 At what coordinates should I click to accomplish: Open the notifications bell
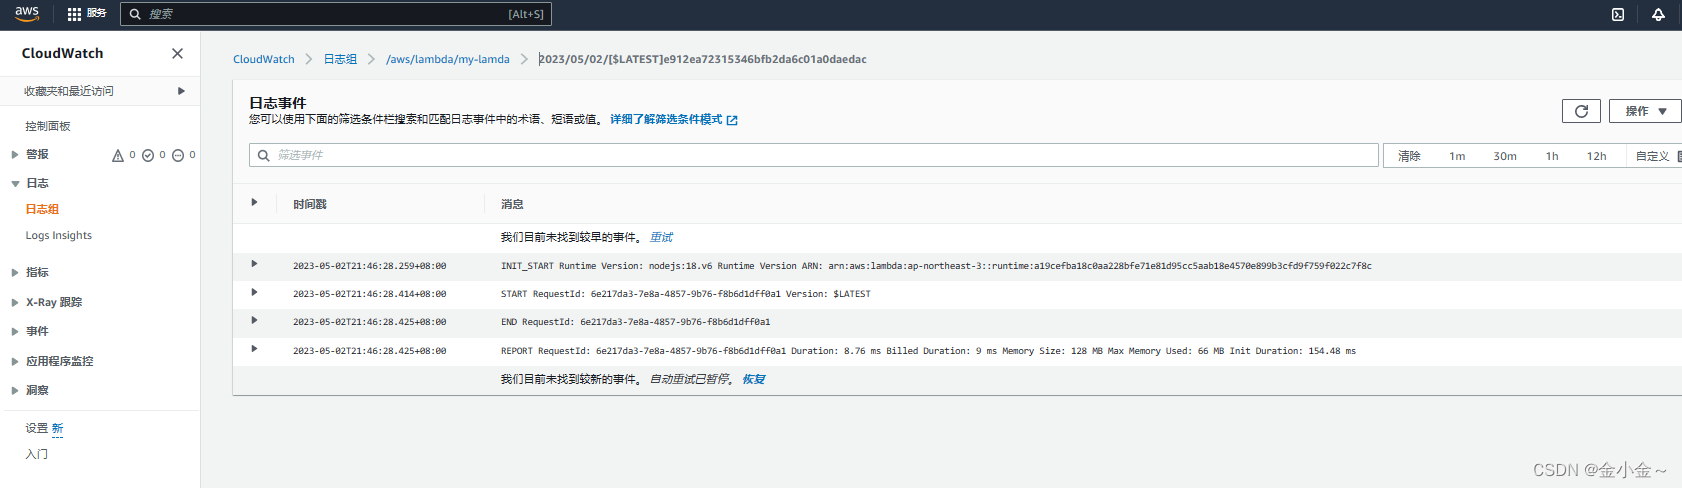1658,14
